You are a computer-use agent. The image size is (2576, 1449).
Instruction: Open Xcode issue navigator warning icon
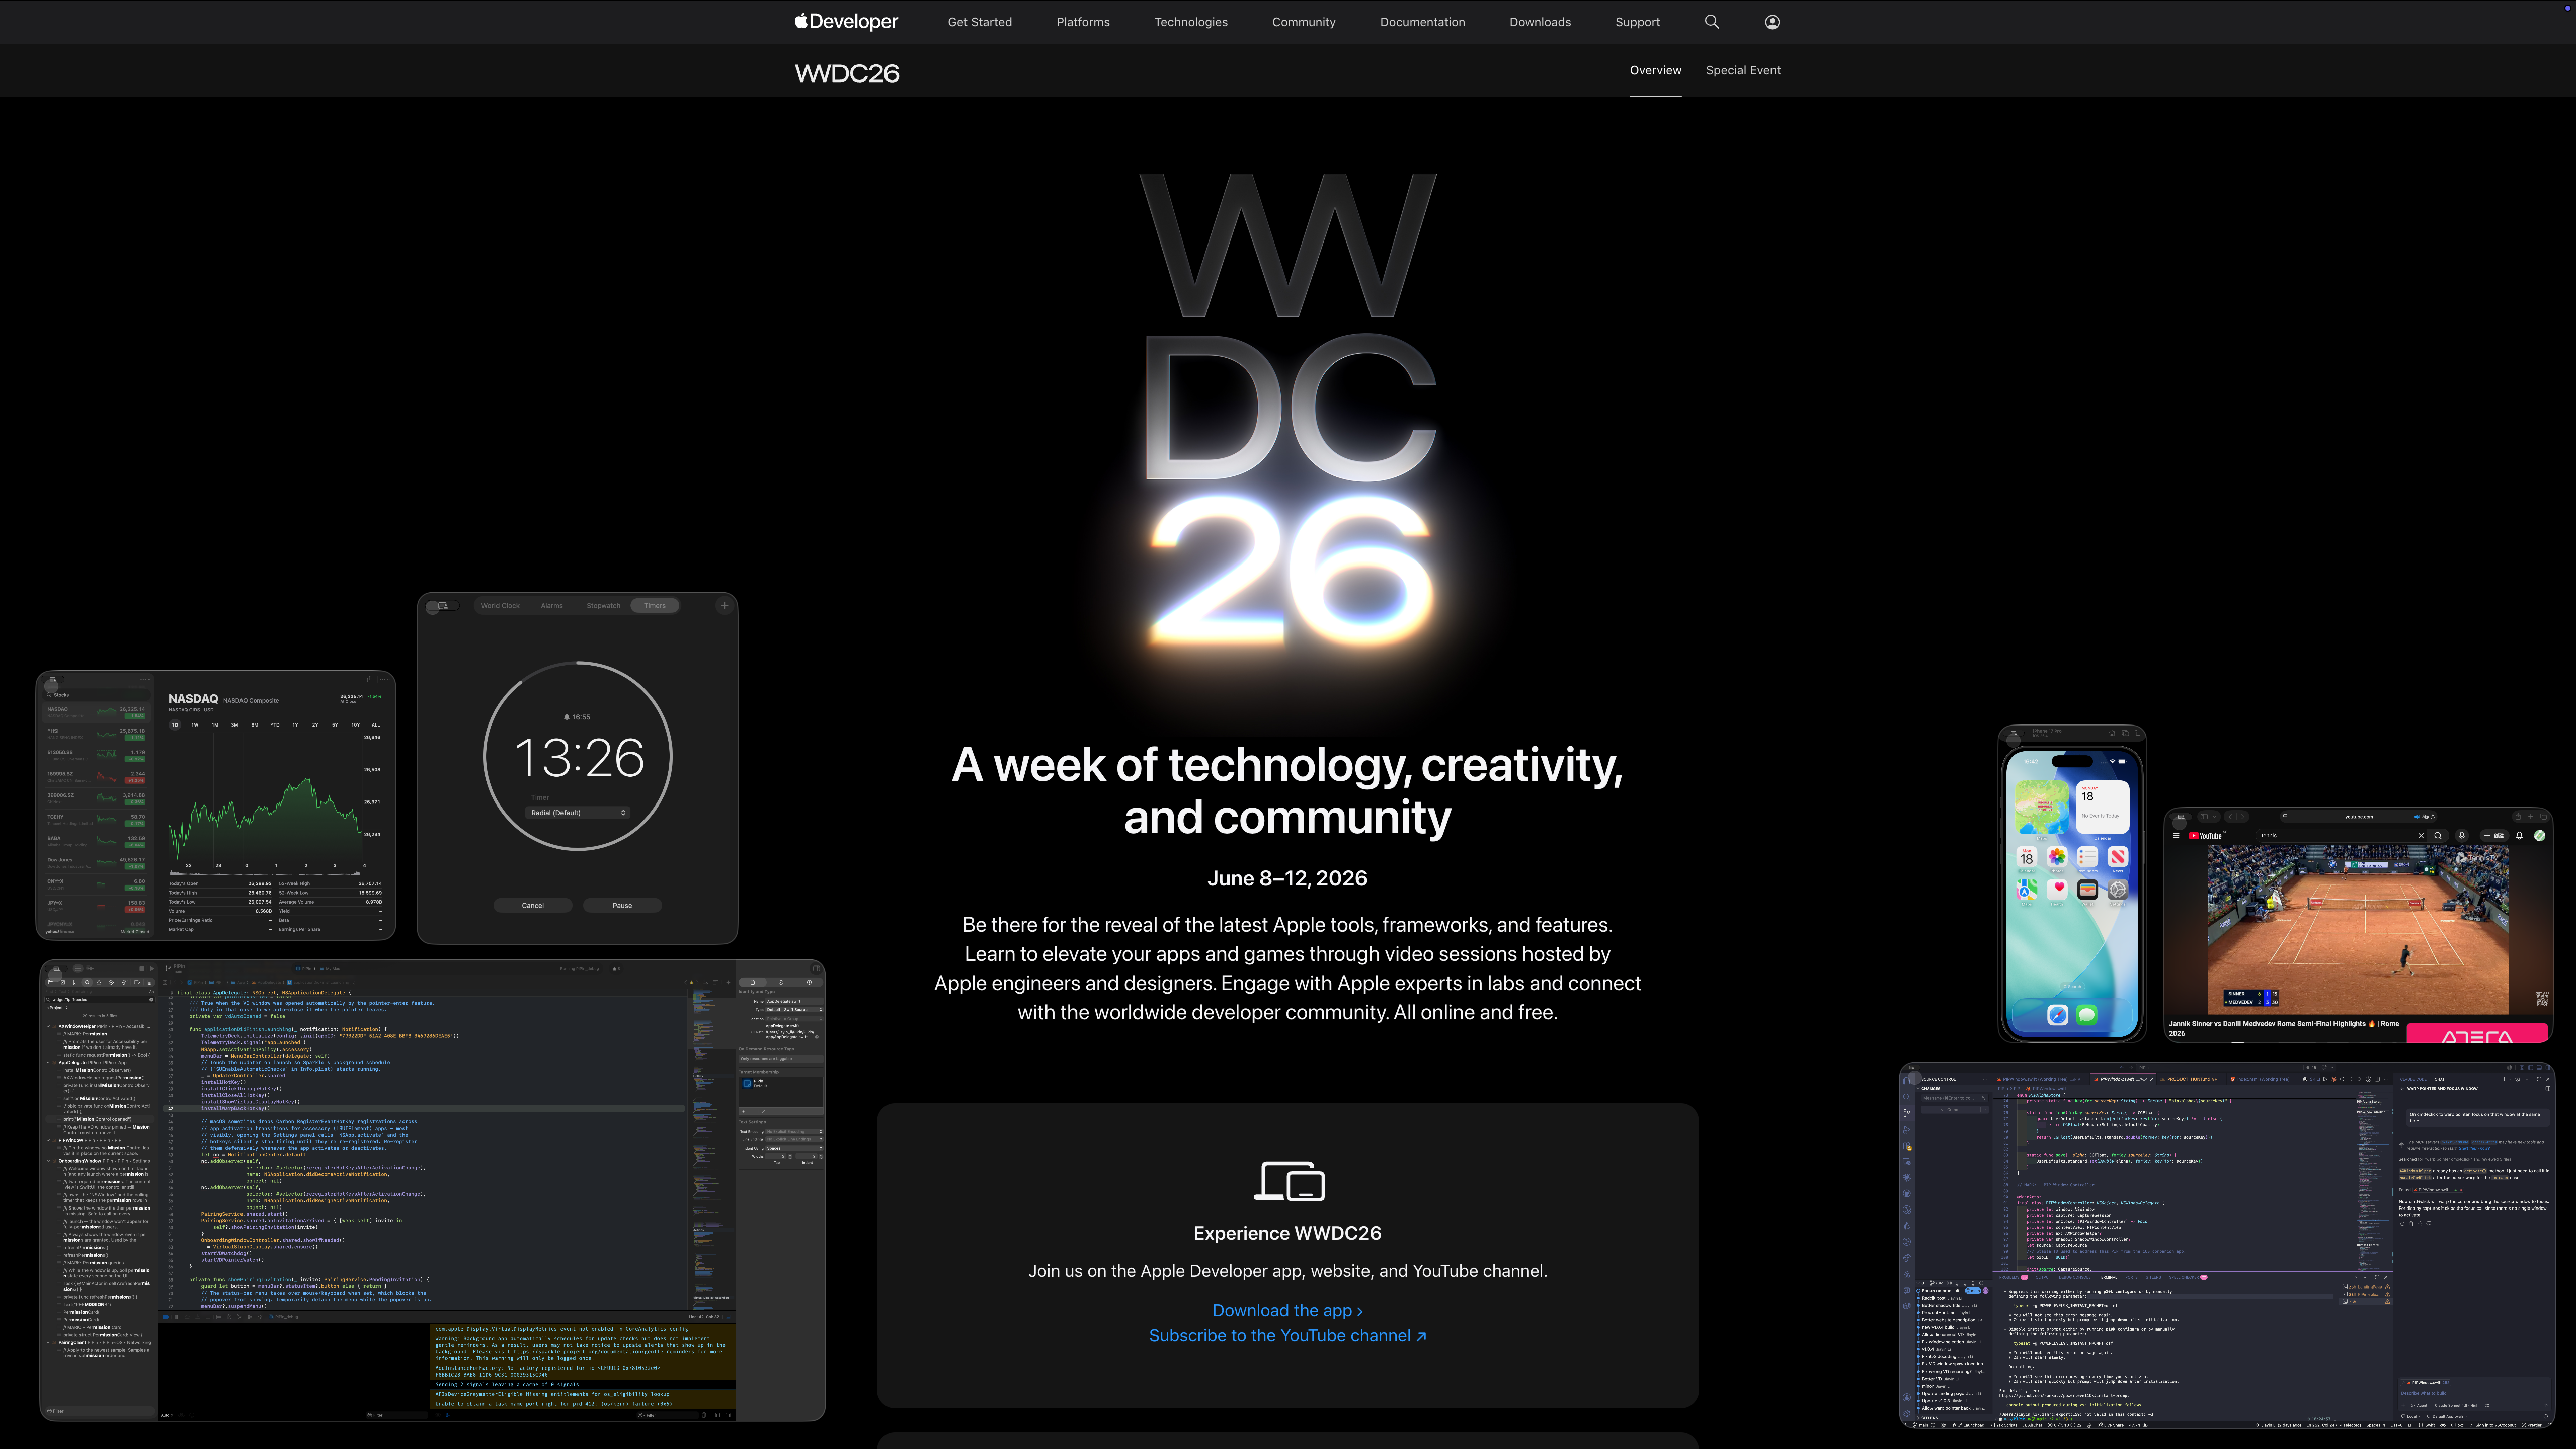point(99,982)
